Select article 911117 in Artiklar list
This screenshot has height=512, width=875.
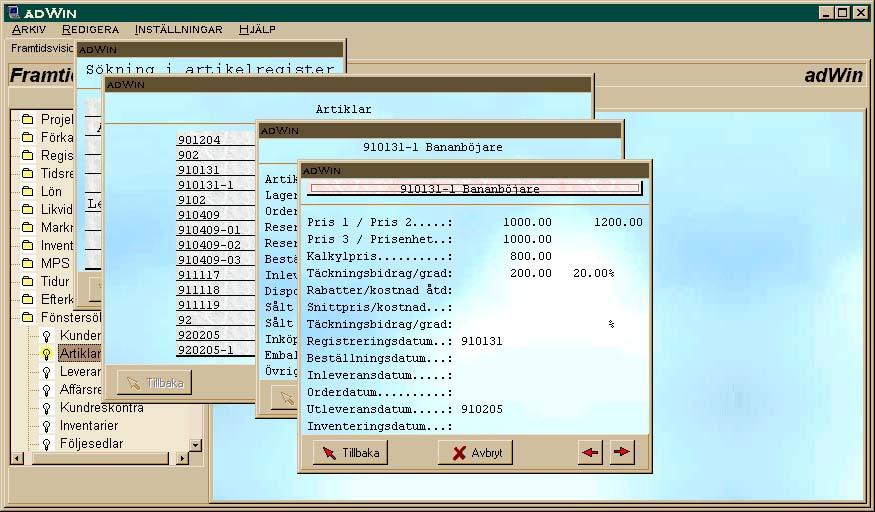(215, 275)
